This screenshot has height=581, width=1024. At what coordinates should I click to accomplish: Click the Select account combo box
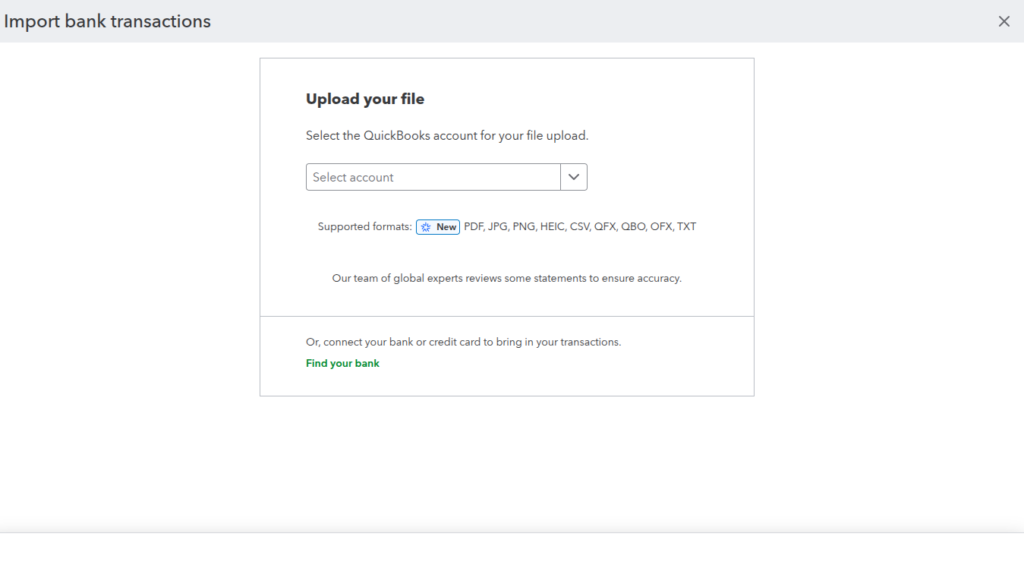tap(432, 176)
